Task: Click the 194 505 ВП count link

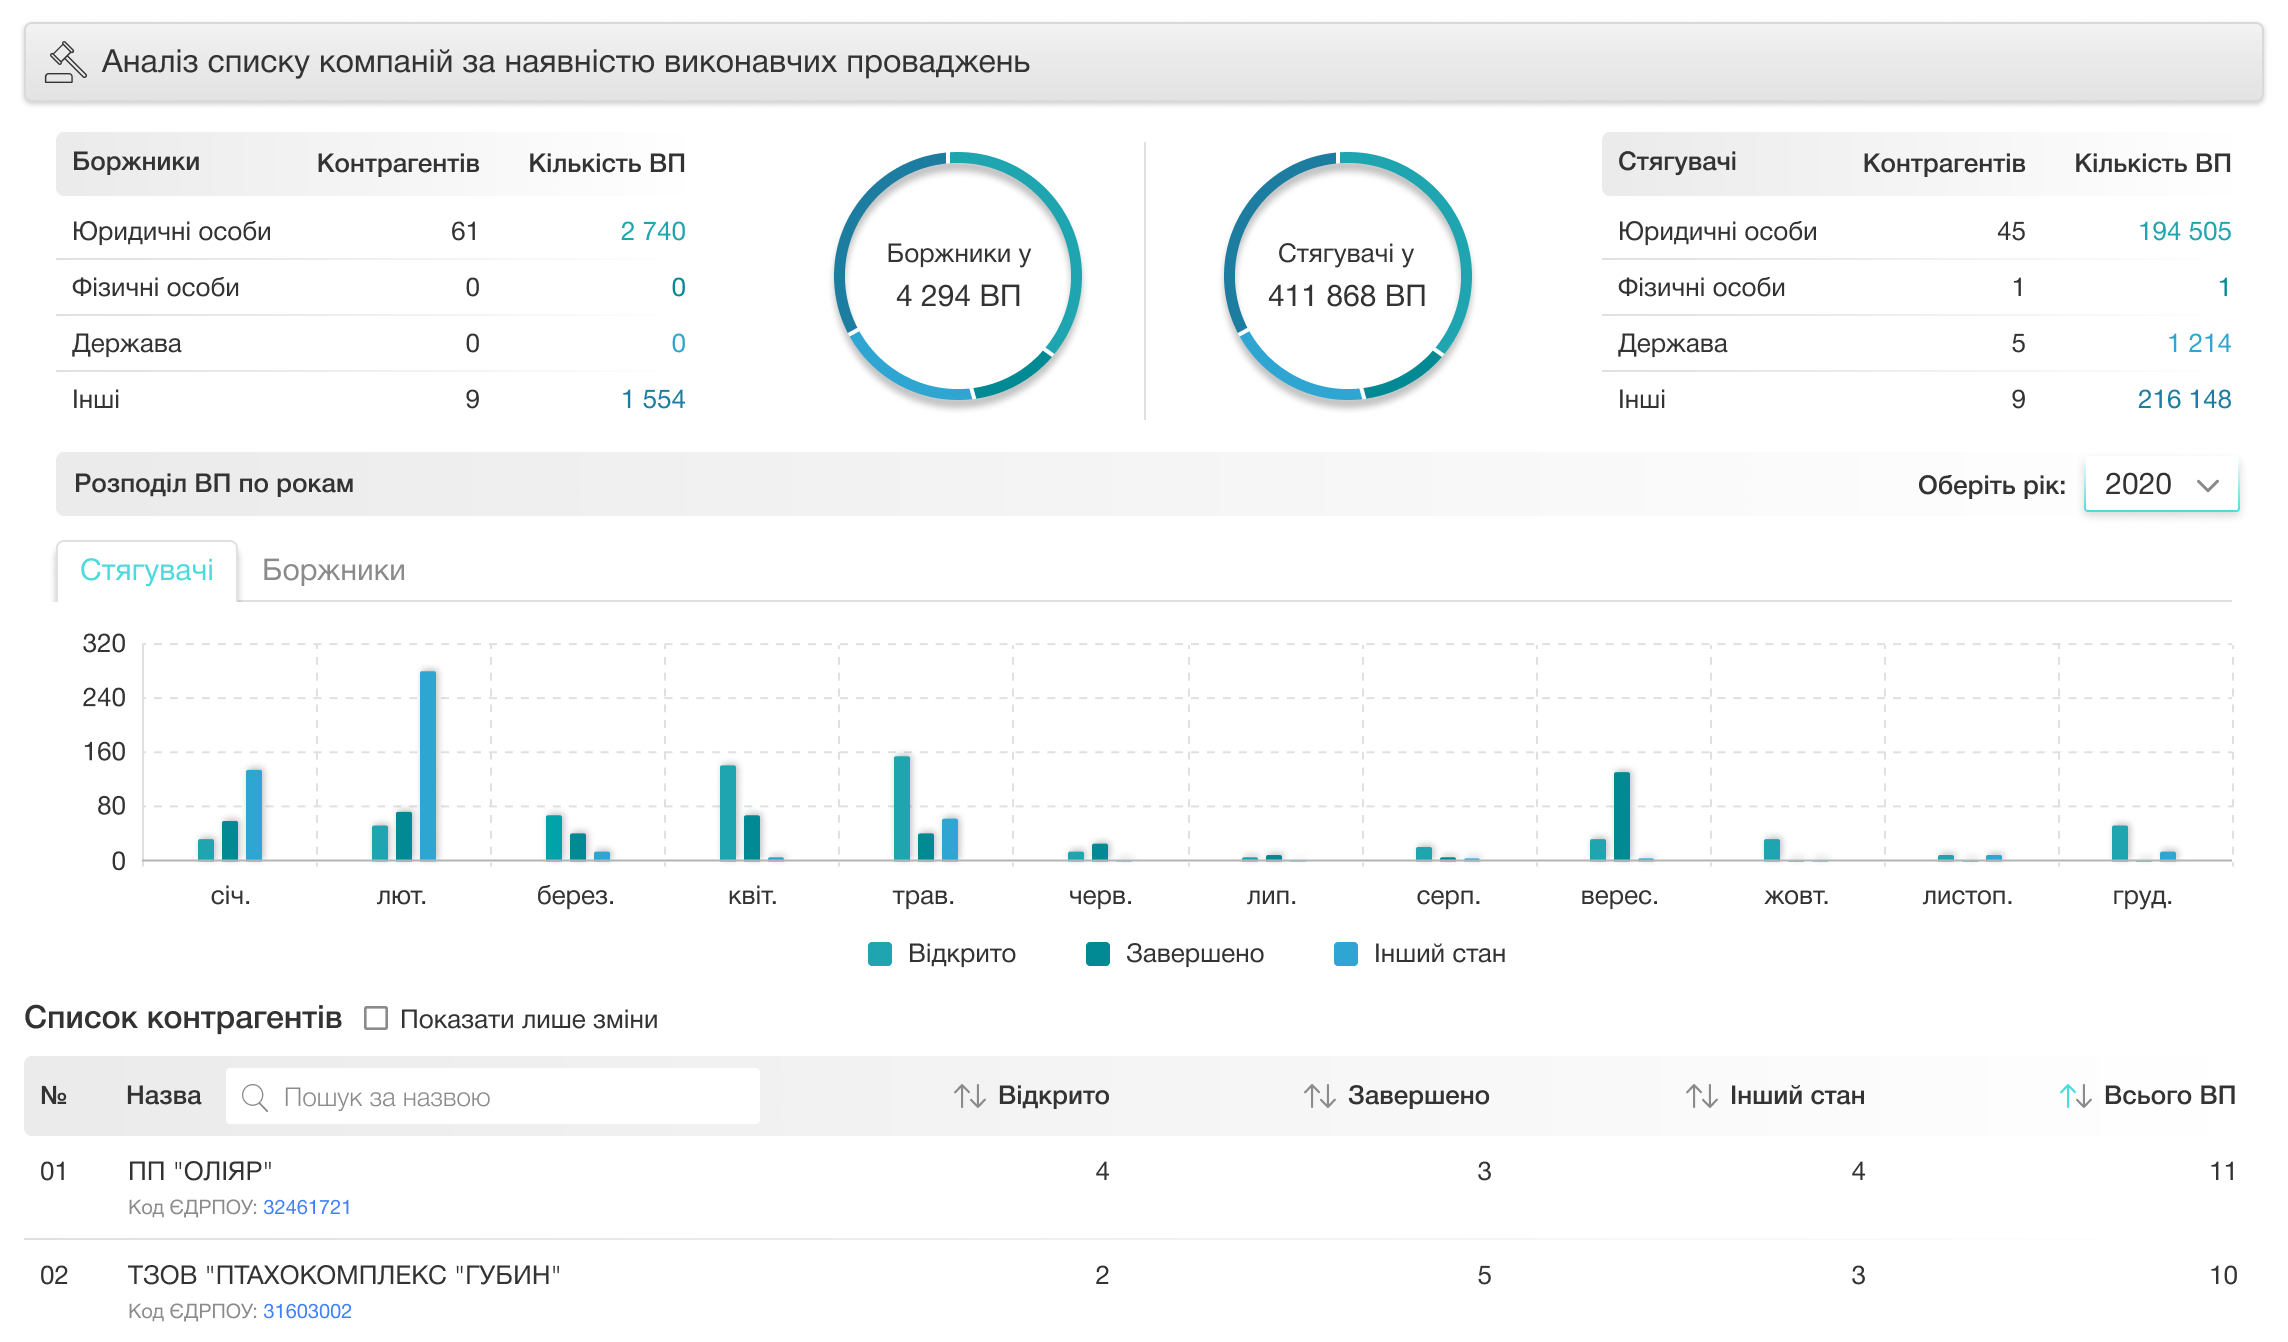Action: pyautogui.click(x=2184, y=231)
